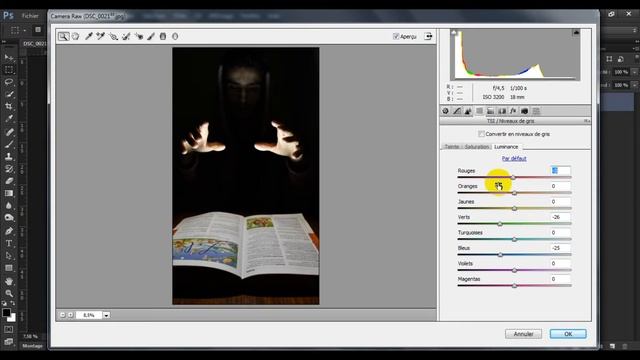Image resolution: width=640 pixels, height=360 pixels.
Task: Select the Adjustment Brush tool
Action: point(151,36)
